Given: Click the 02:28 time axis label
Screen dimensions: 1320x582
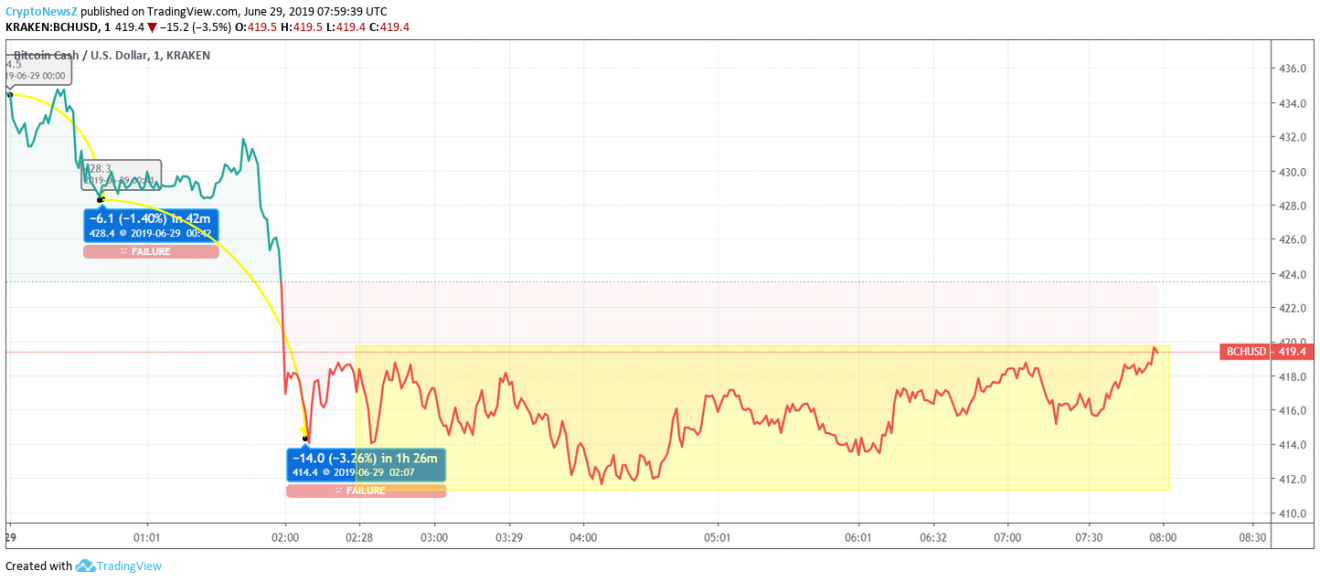Looking at the screenshot, I should click(x=359, y=537).
